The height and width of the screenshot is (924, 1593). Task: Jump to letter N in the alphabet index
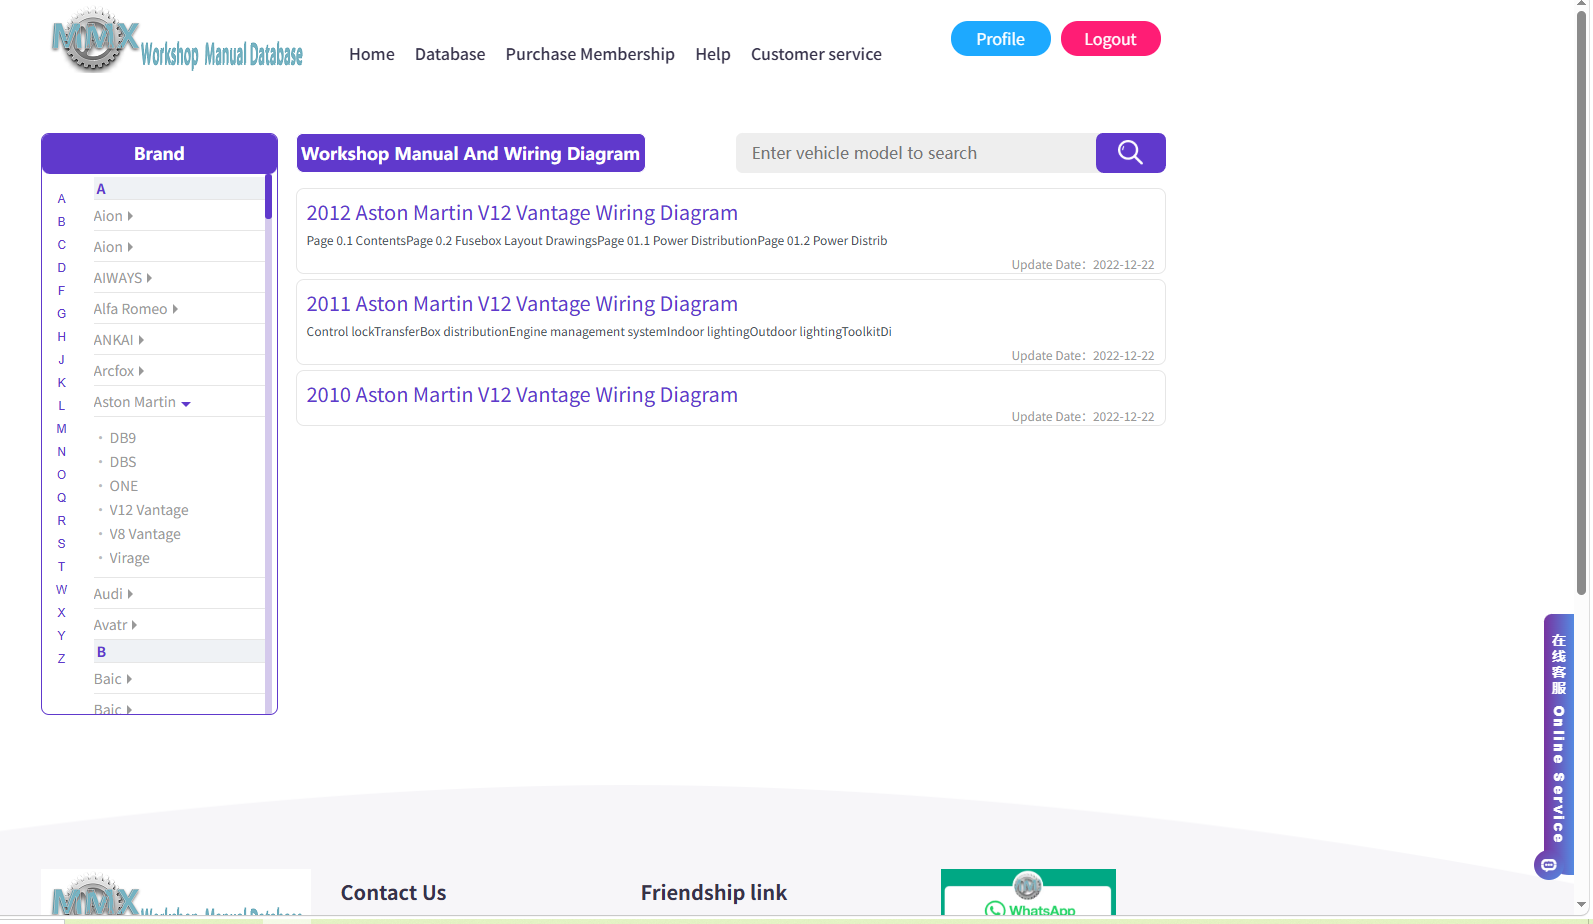coord(61,452)
